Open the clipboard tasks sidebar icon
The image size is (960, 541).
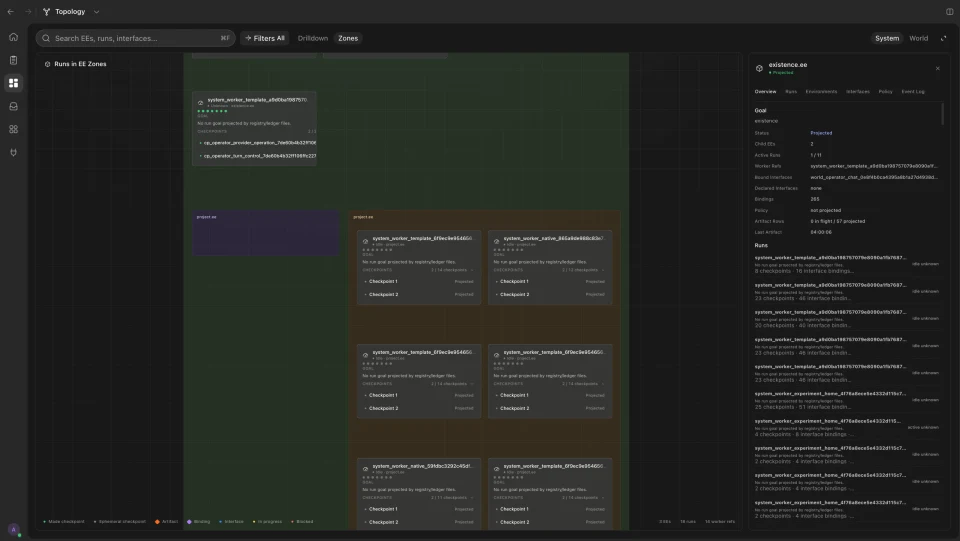click(13, 60)
